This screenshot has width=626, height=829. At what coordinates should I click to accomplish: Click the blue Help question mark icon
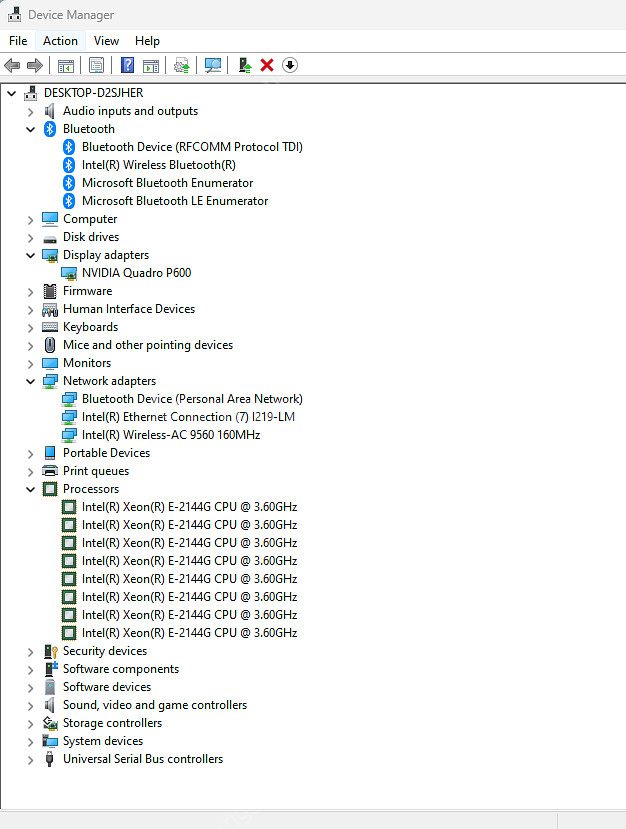pyautogui.click(x=127, y=66)
